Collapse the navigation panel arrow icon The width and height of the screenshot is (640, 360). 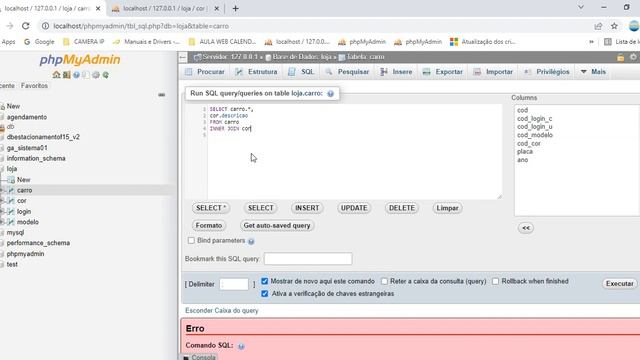[x=183, y=57]
